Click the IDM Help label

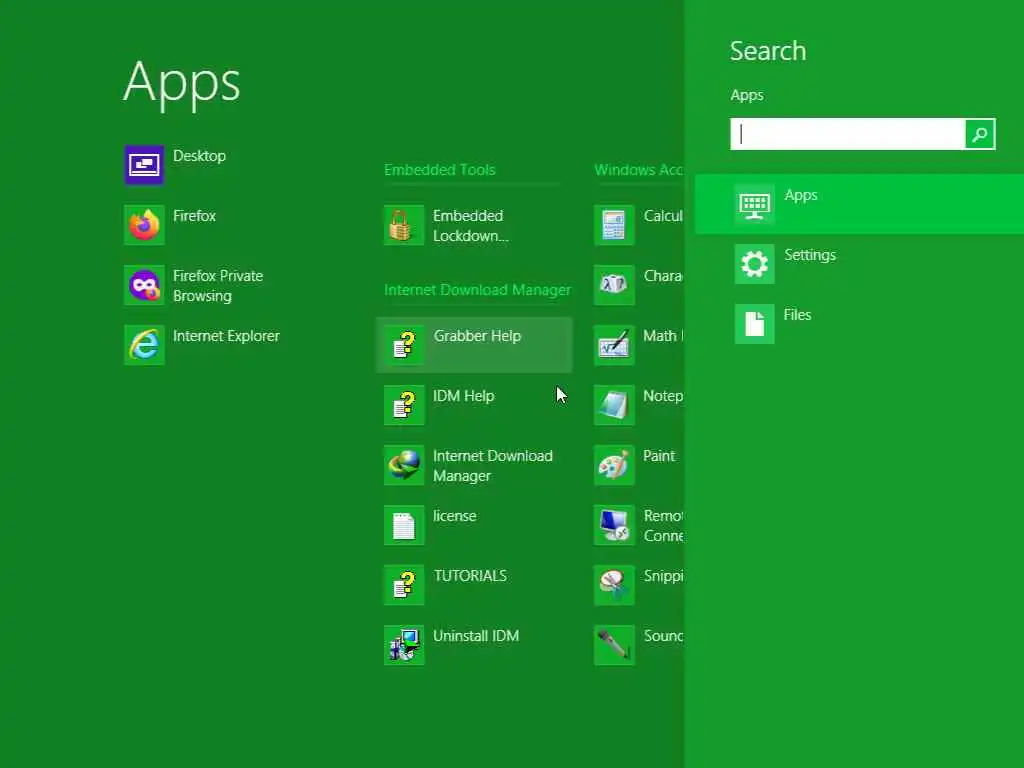click(x=464, y=396)
